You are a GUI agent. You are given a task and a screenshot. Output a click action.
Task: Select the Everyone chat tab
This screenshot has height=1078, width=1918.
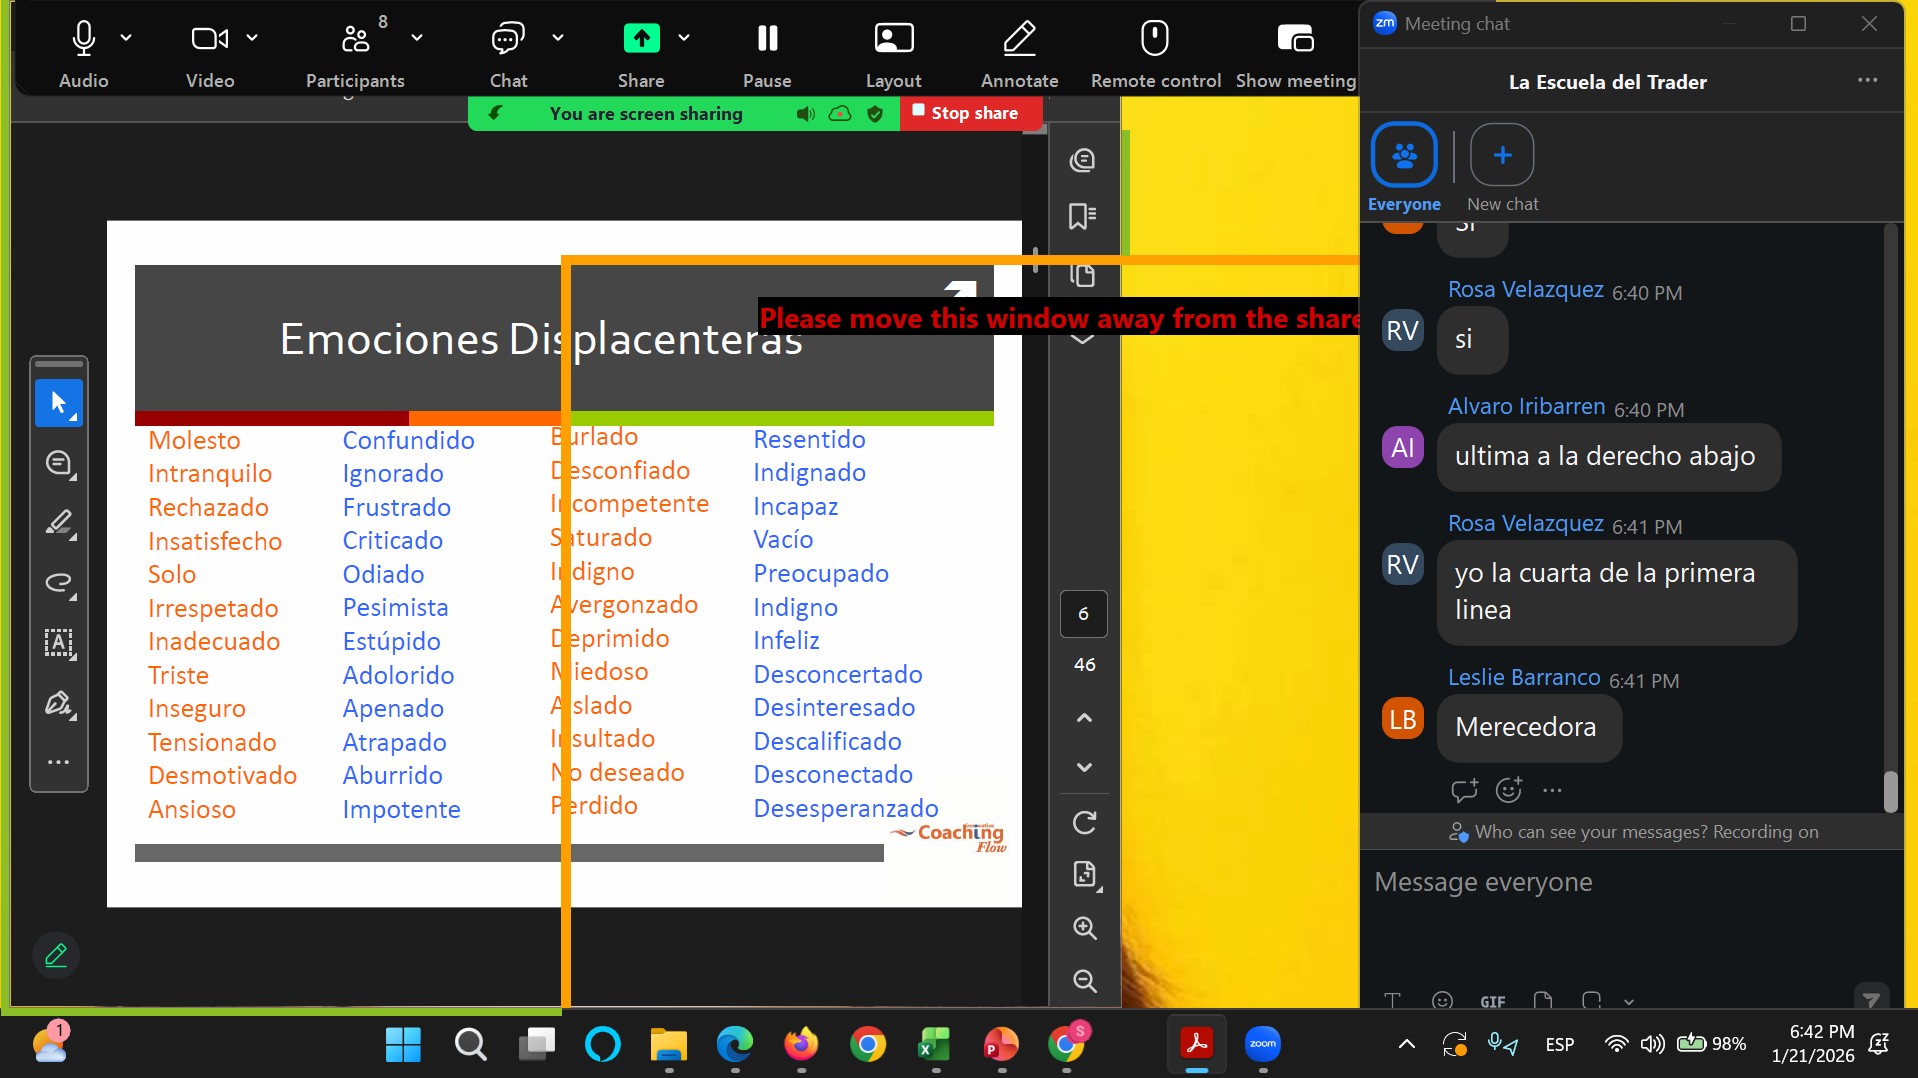click(x=1404, y=156)
